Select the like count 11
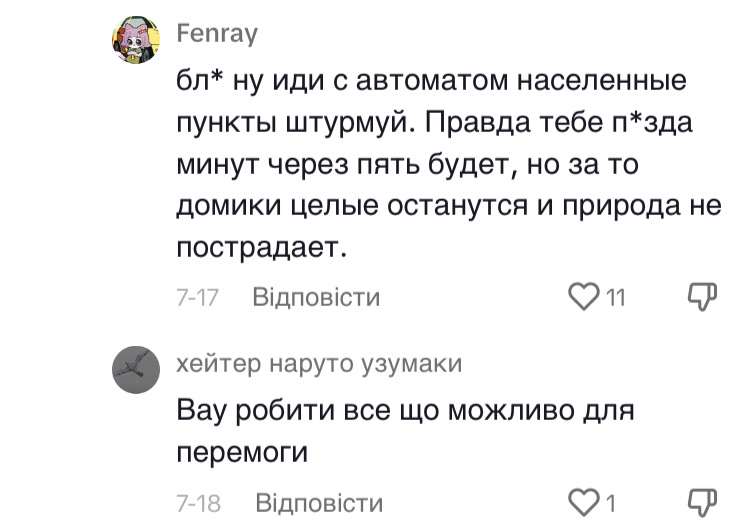 615,297
